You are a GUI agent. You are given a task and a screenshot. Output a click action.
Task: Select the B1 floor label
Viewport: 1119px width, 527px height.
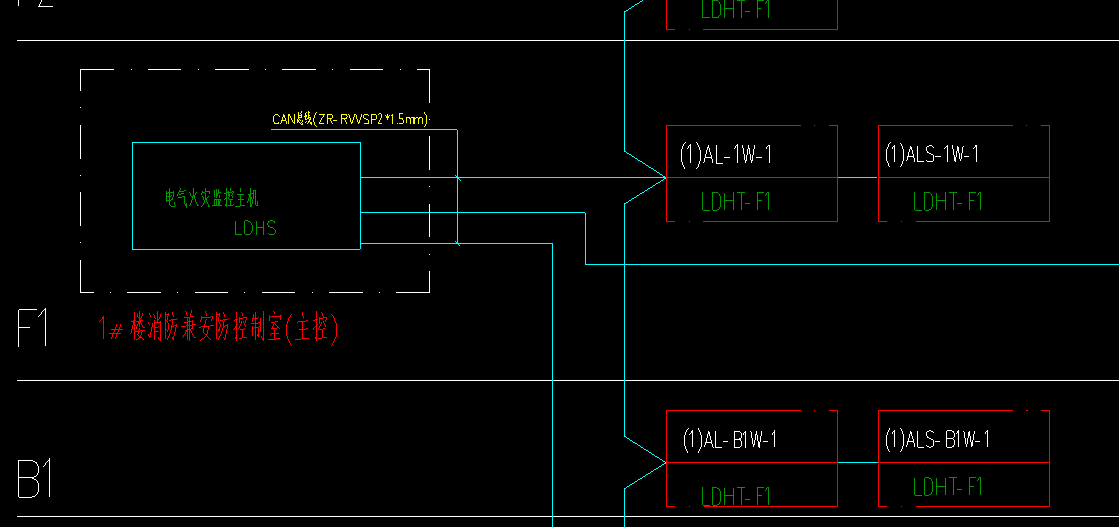[35, 480]
